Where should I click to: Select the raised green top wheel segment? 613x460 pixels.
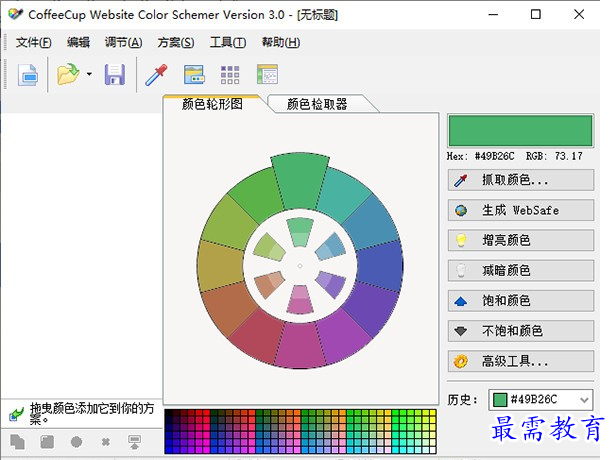click(x=300, y=181)
